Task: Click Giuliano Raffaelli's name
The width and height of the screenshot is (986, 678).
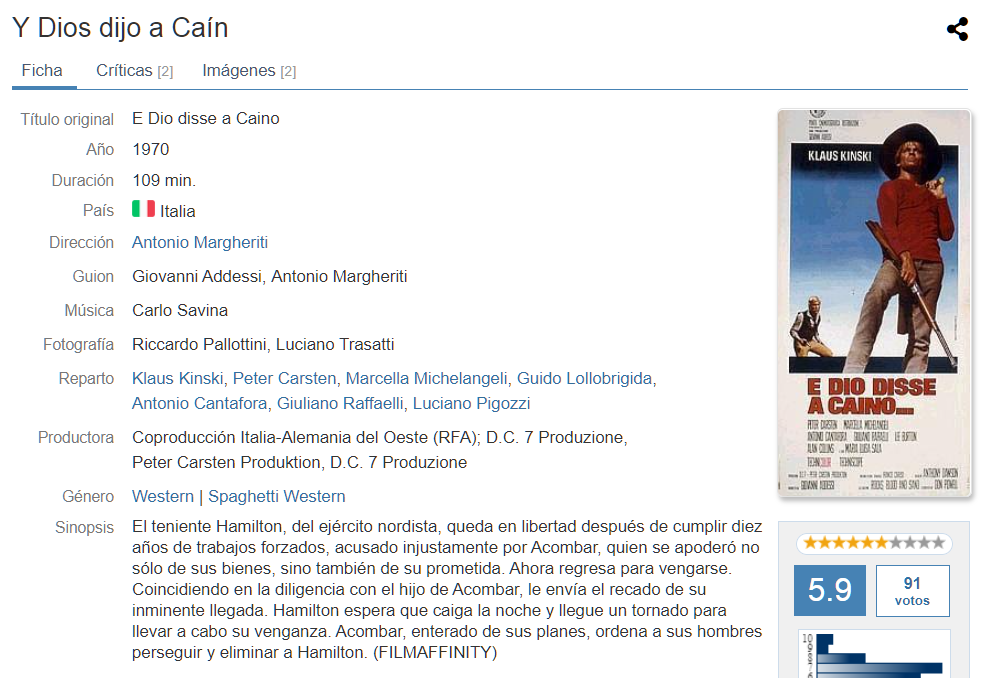Action: pos(340,403)
